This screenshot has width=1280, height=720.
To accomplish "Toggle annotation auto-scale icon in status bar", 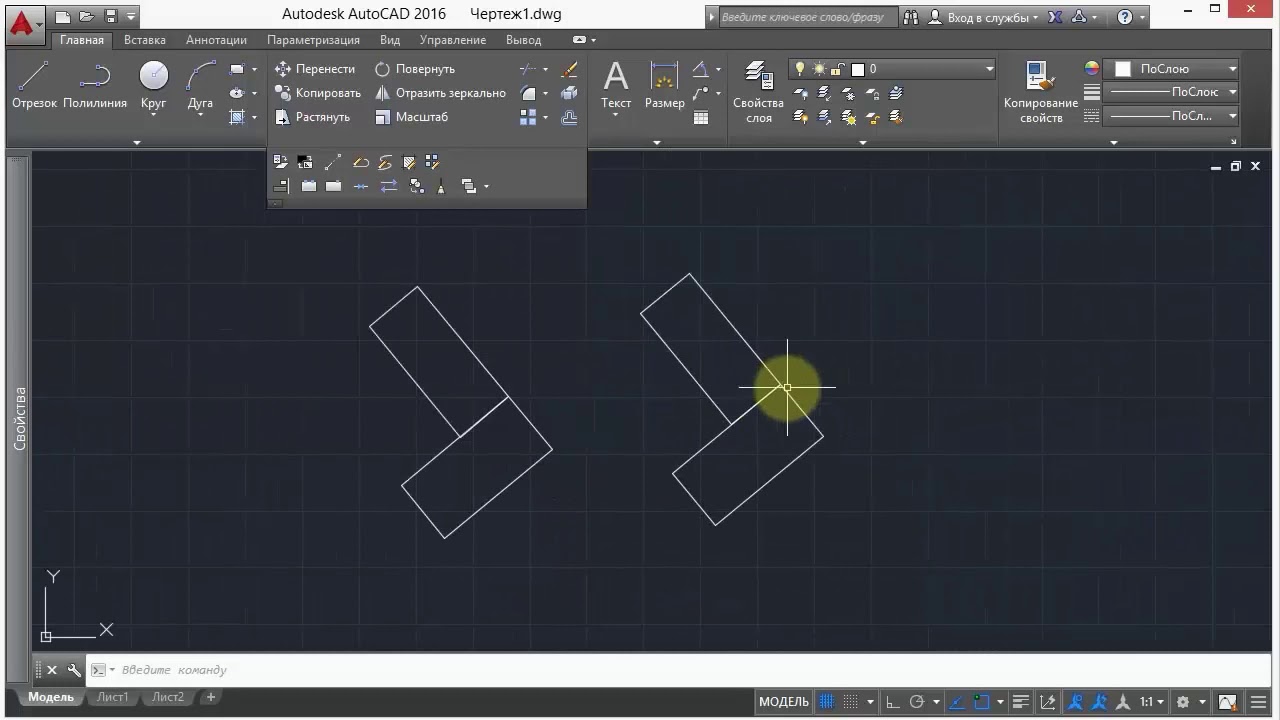I will click(x=1101, y=702).
